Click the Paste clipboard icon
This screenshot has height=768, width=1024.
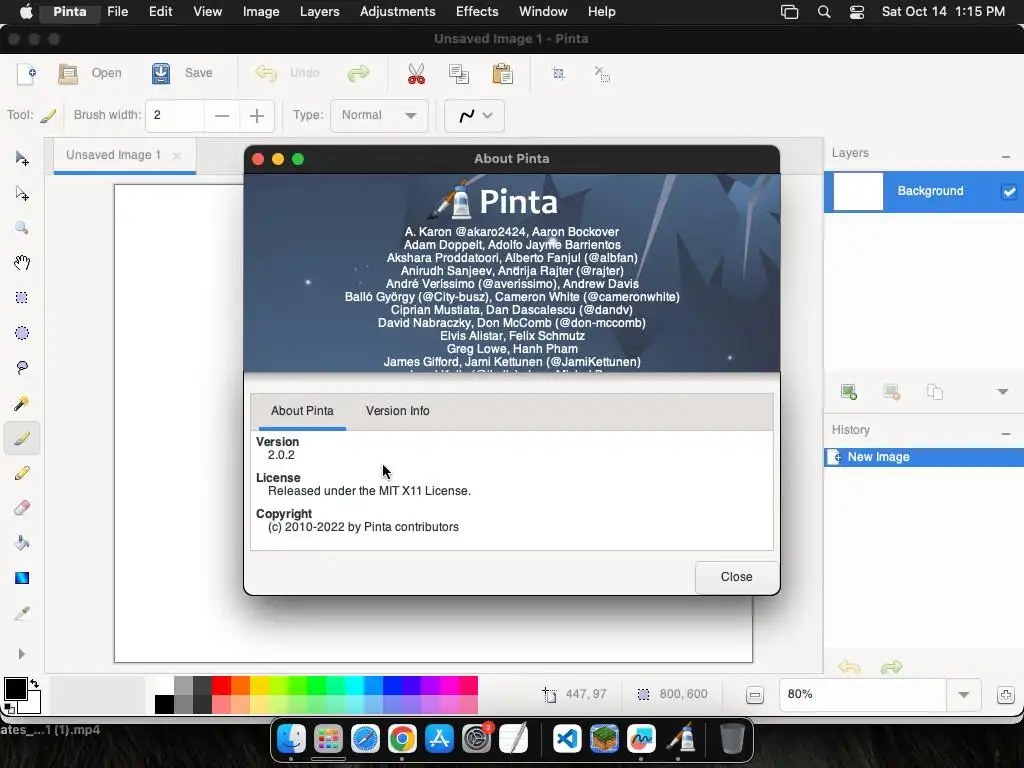tap(502, 73)
